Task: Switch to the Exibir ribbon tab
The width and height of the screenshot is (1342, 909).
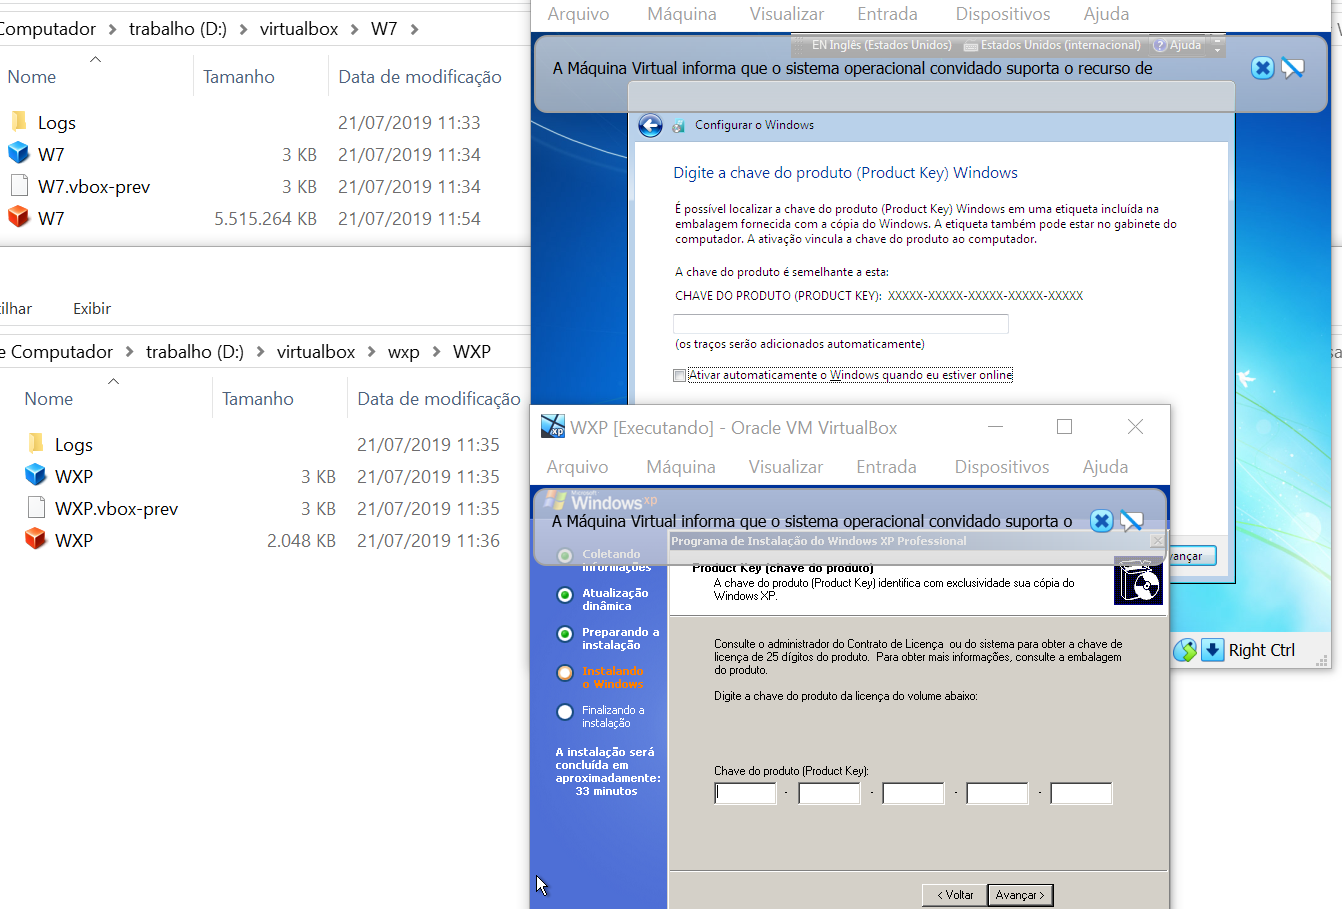Action: pos(92,309)
